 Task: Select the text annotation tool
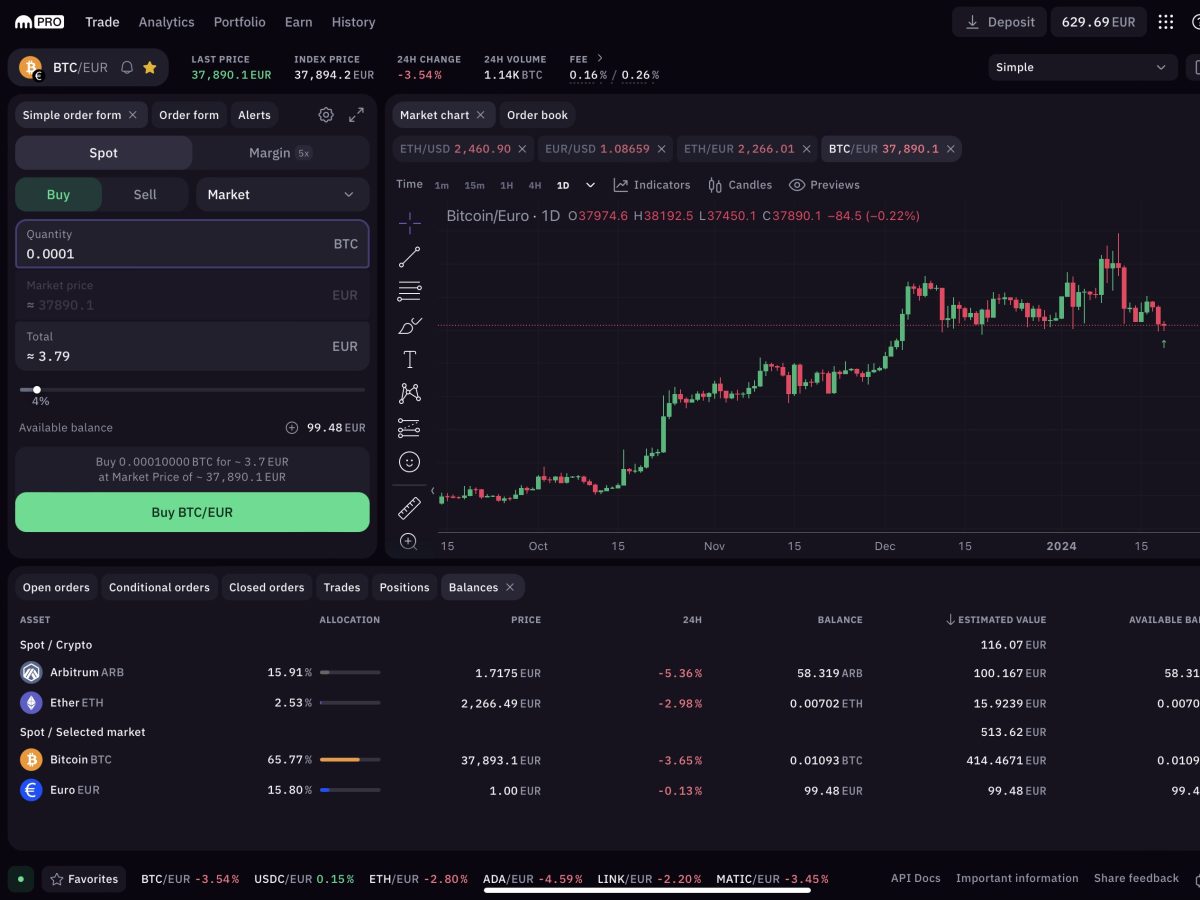click(409, 359)
